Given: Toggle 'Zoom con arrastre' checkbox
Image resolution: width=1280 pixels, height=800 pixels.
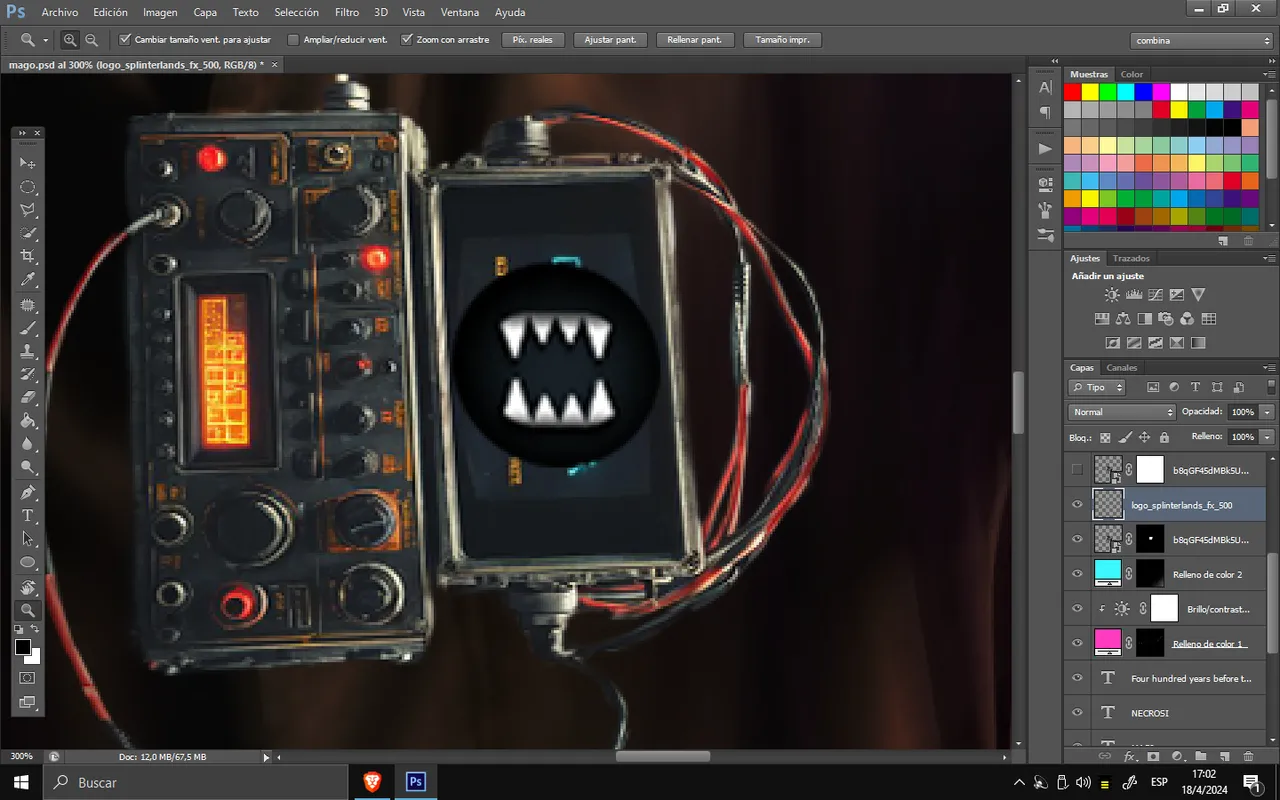Looking at the screenshot, I should pos(407,40).
